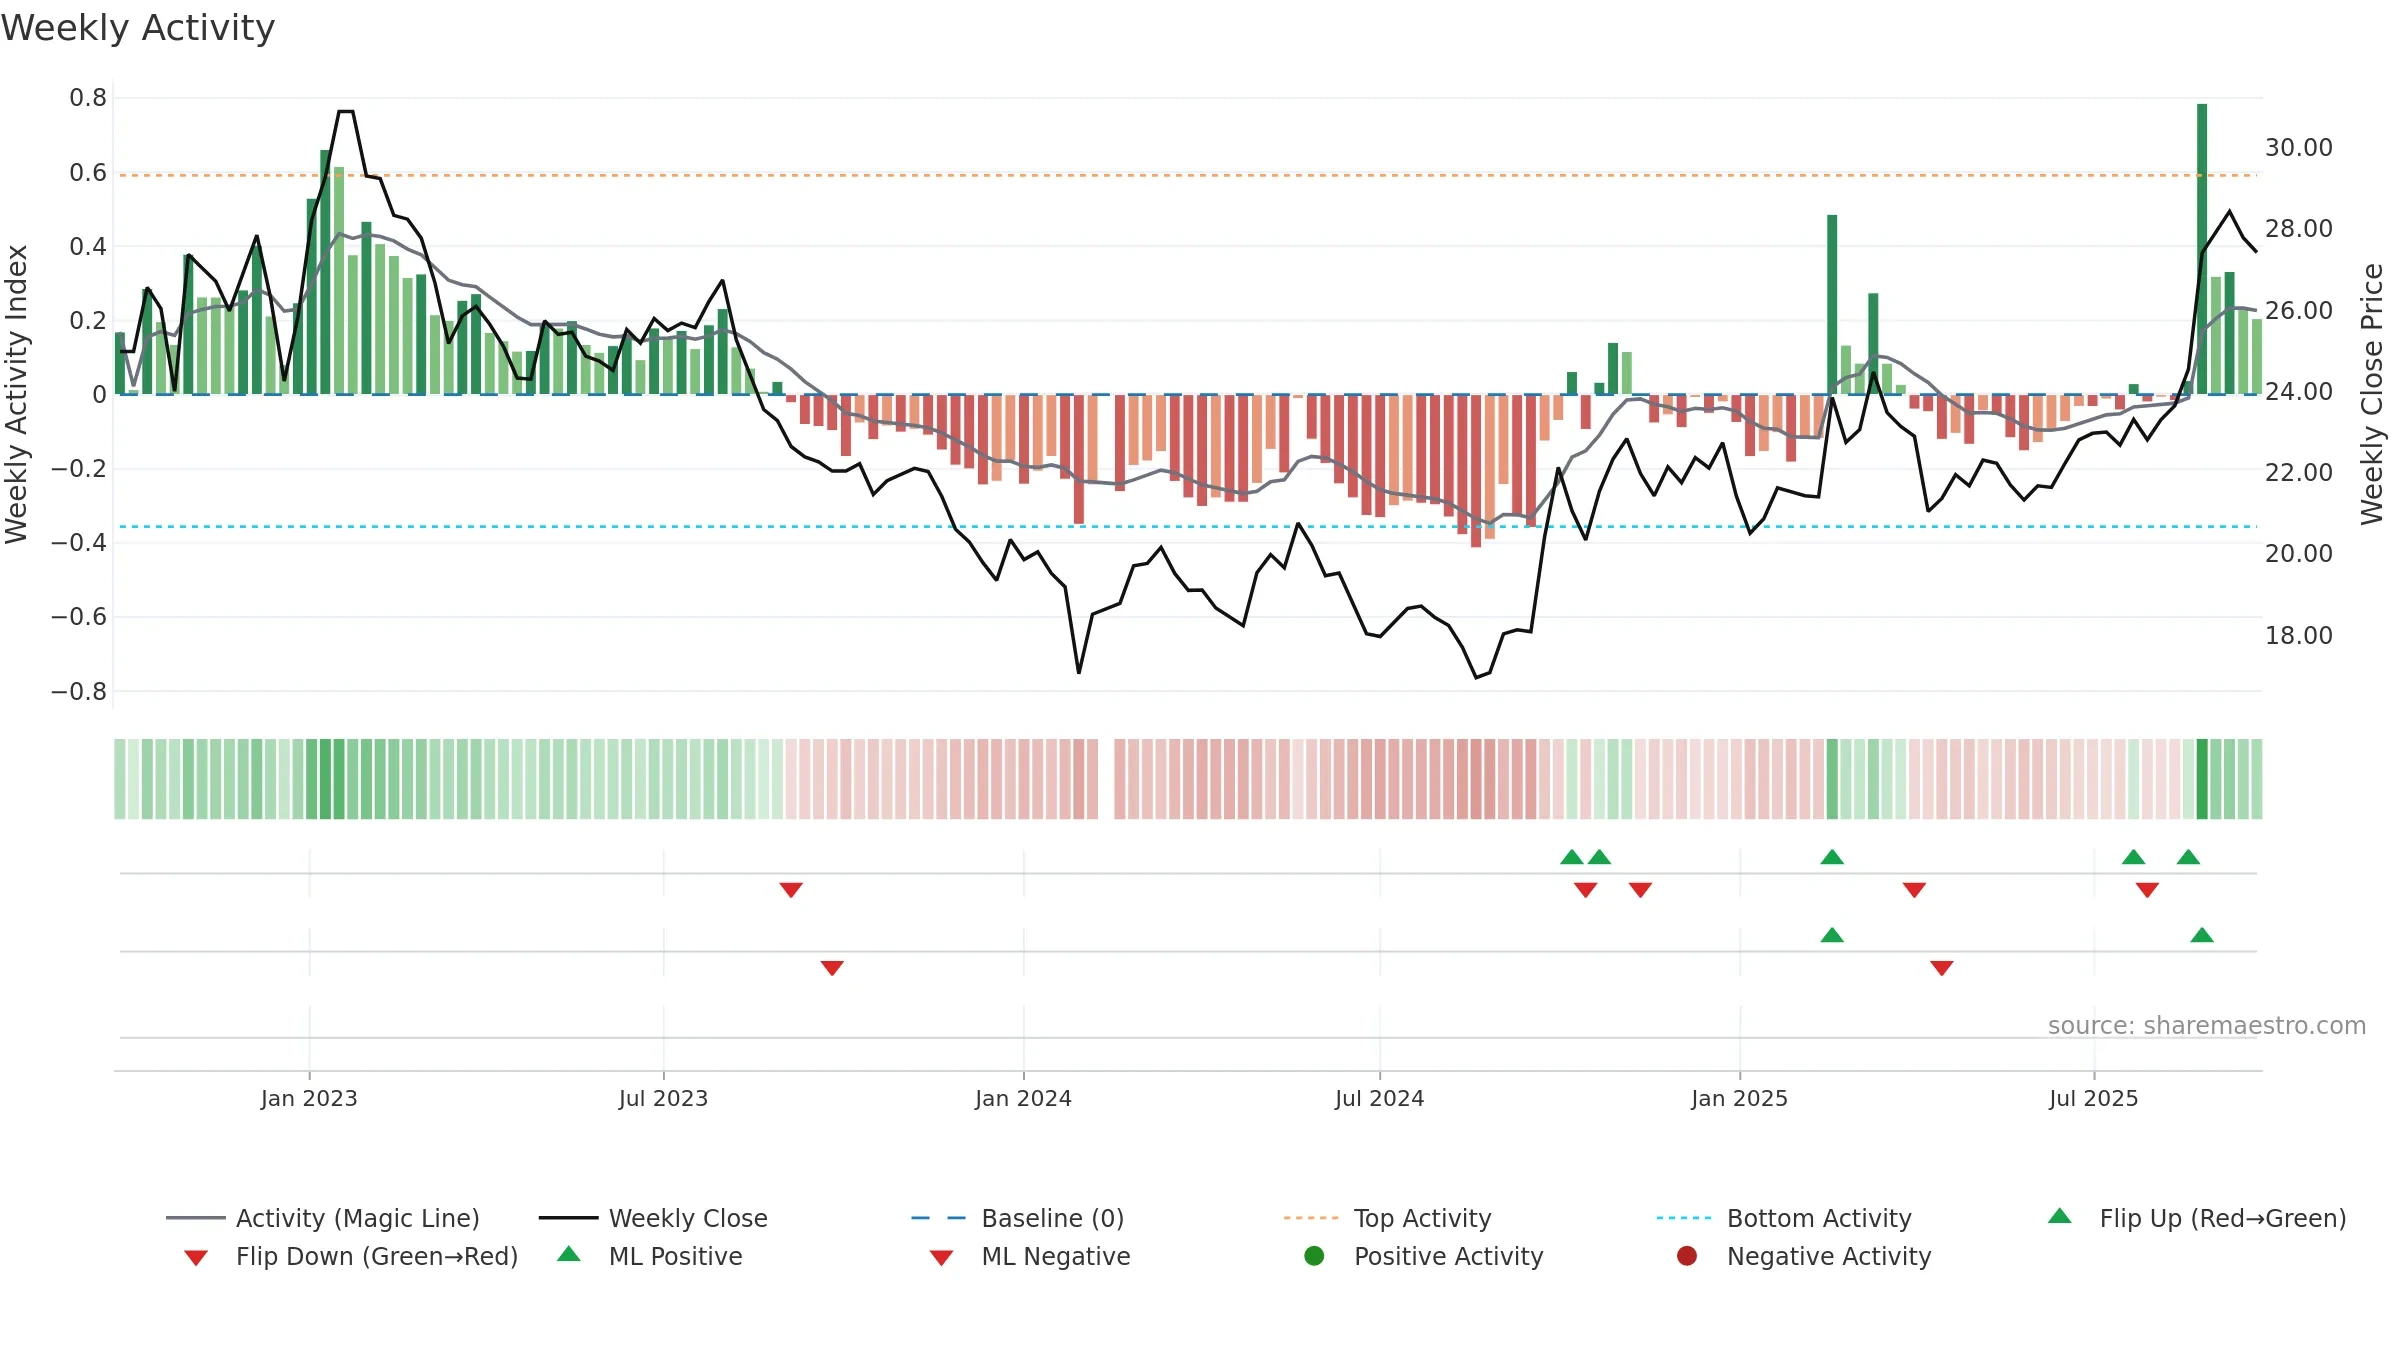The image size is (2400, 1350).
Task: Click the tall green bar in early 2025
Action: point(1832,305)
